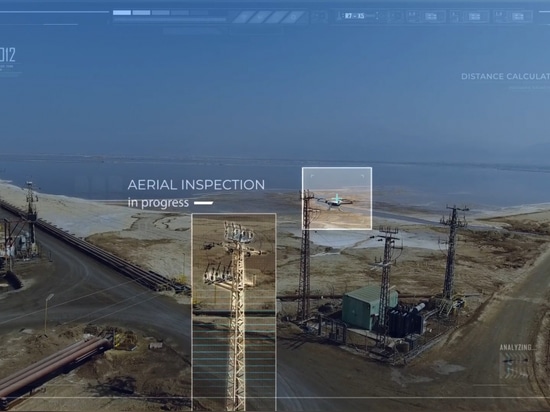Click the faint square icon left of R7 - X5

[319, 16]
